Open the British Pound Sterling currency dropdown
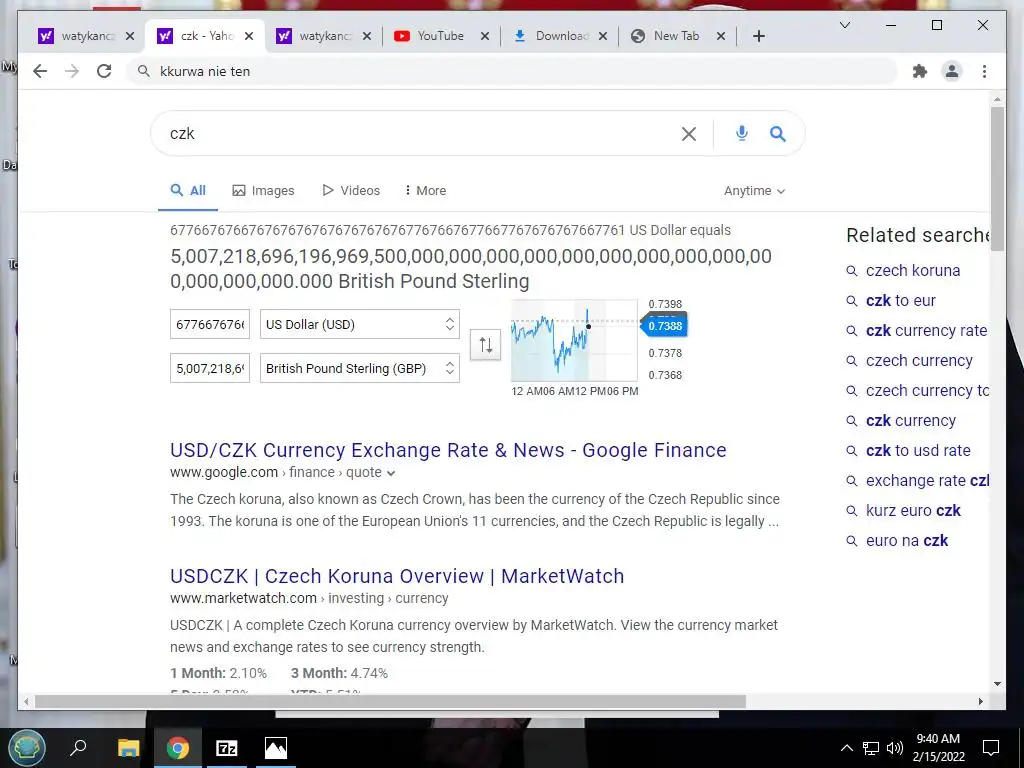The width and height of the screenshot is (1024, 768). coord(360,368)
